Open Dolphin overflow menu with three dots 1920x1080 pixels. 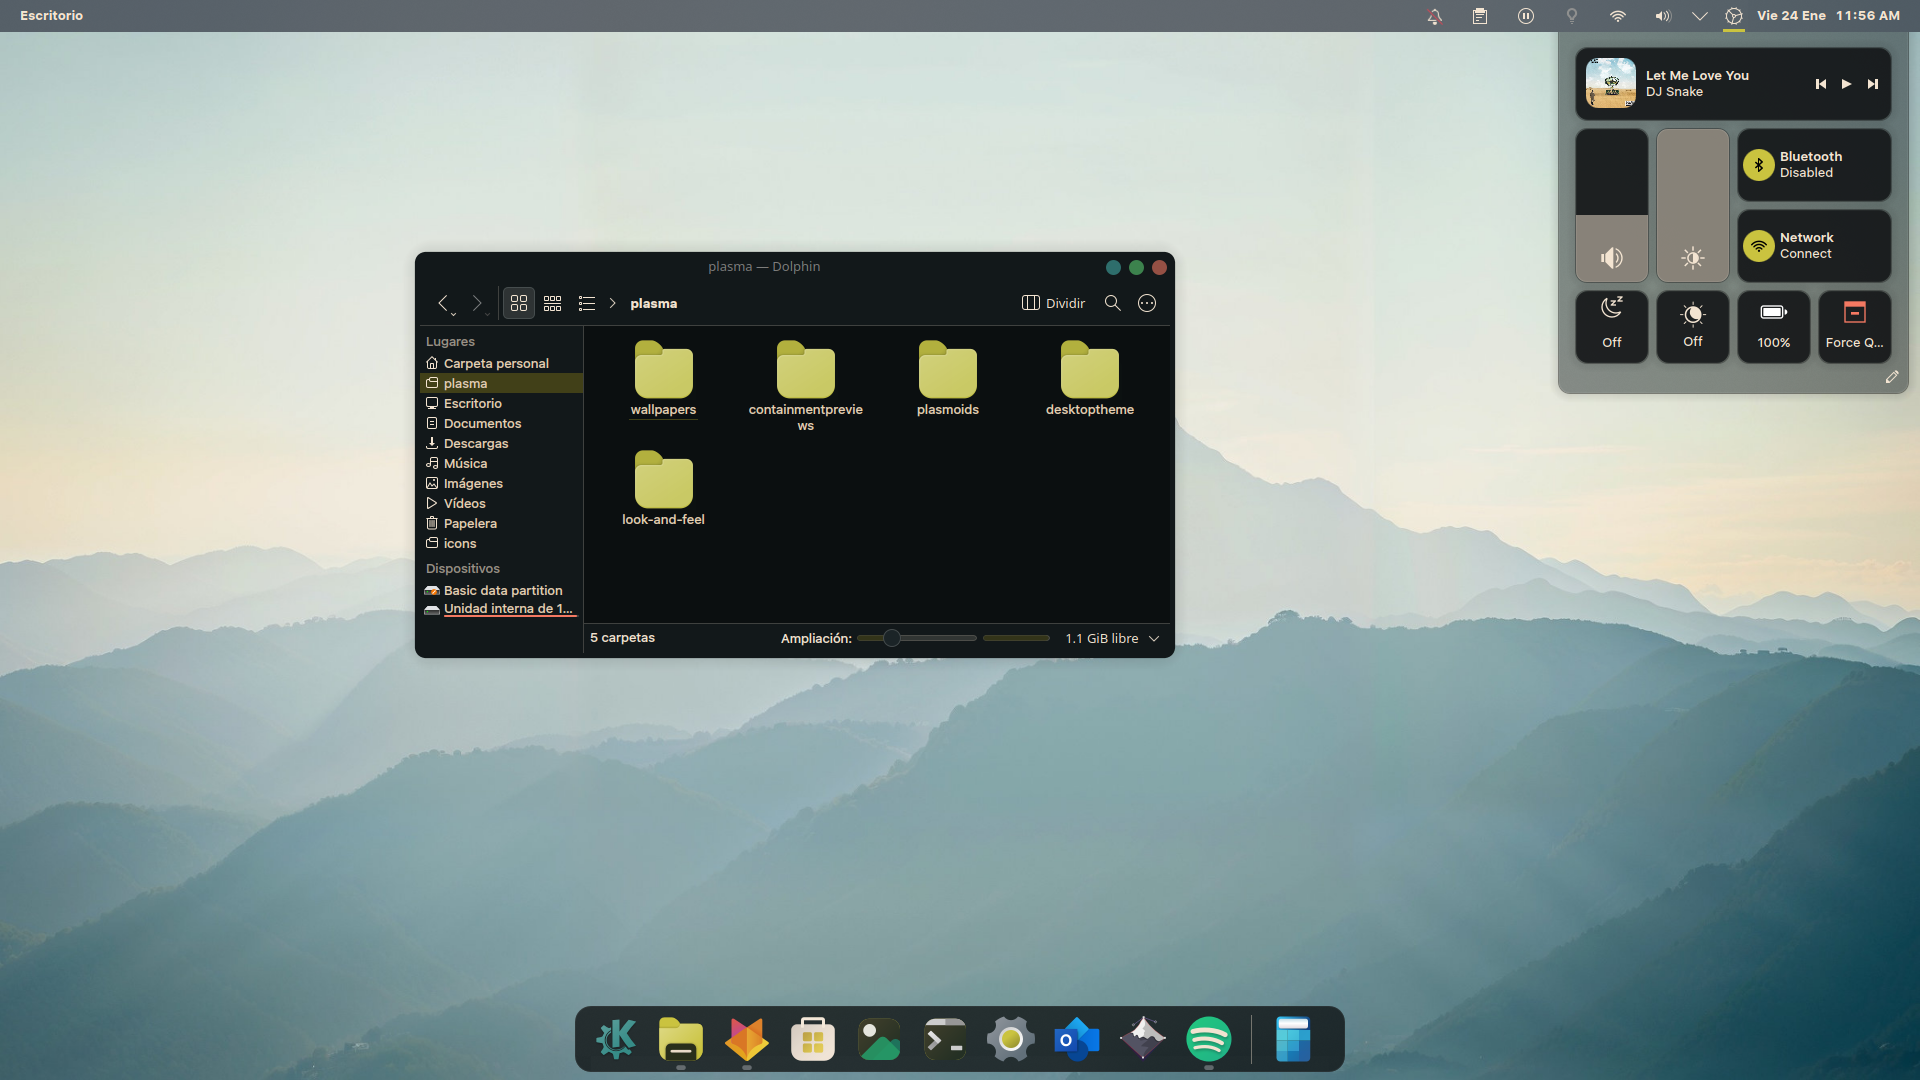[1147, 303]
